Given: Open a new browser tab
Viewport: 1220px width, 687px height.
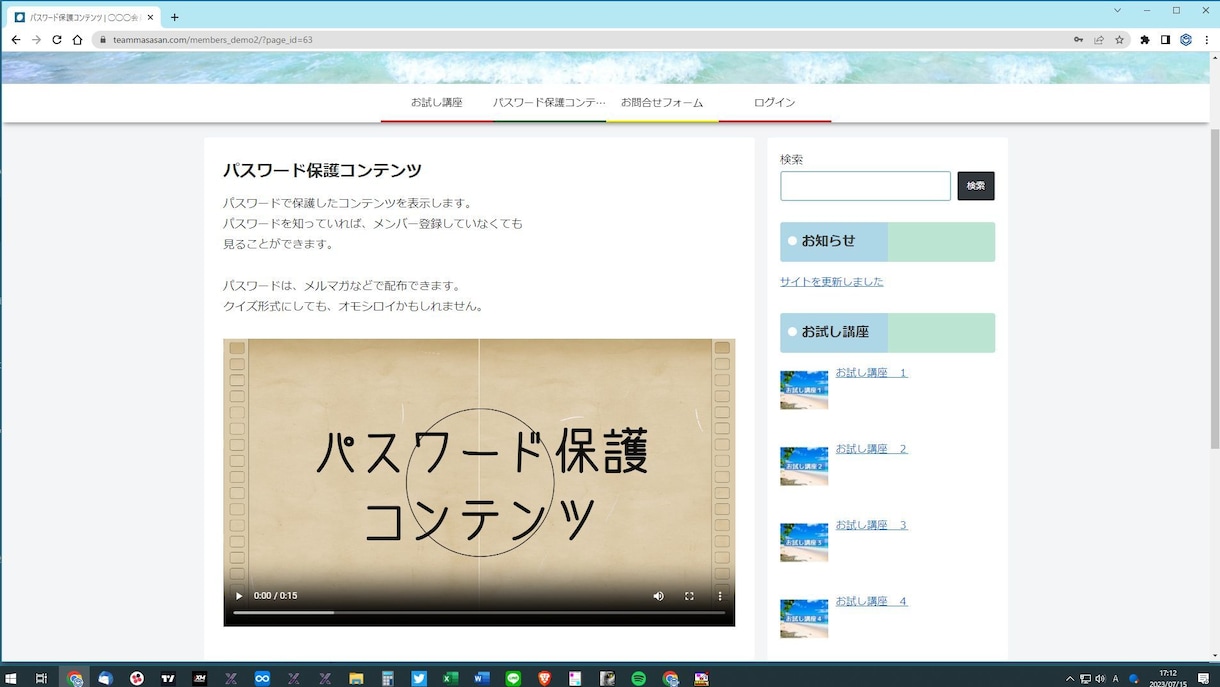Looking at the screenshot, I should point(175,17).
